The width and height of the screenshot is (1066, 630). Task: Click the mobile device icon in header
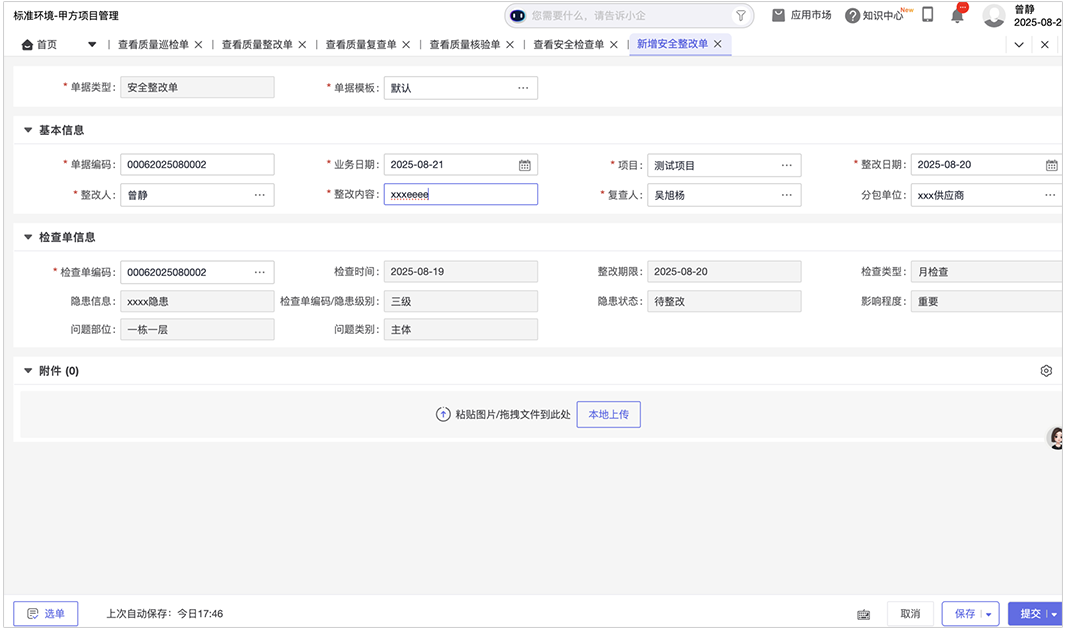[927, 15]
